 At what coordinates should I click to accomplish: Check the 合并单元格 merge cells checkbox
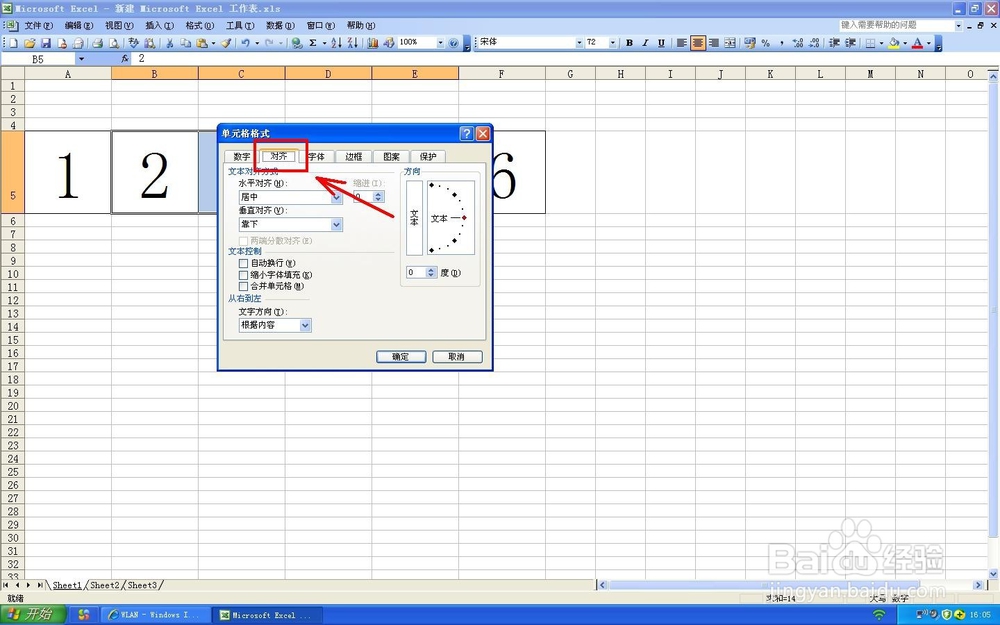point(243,286)
